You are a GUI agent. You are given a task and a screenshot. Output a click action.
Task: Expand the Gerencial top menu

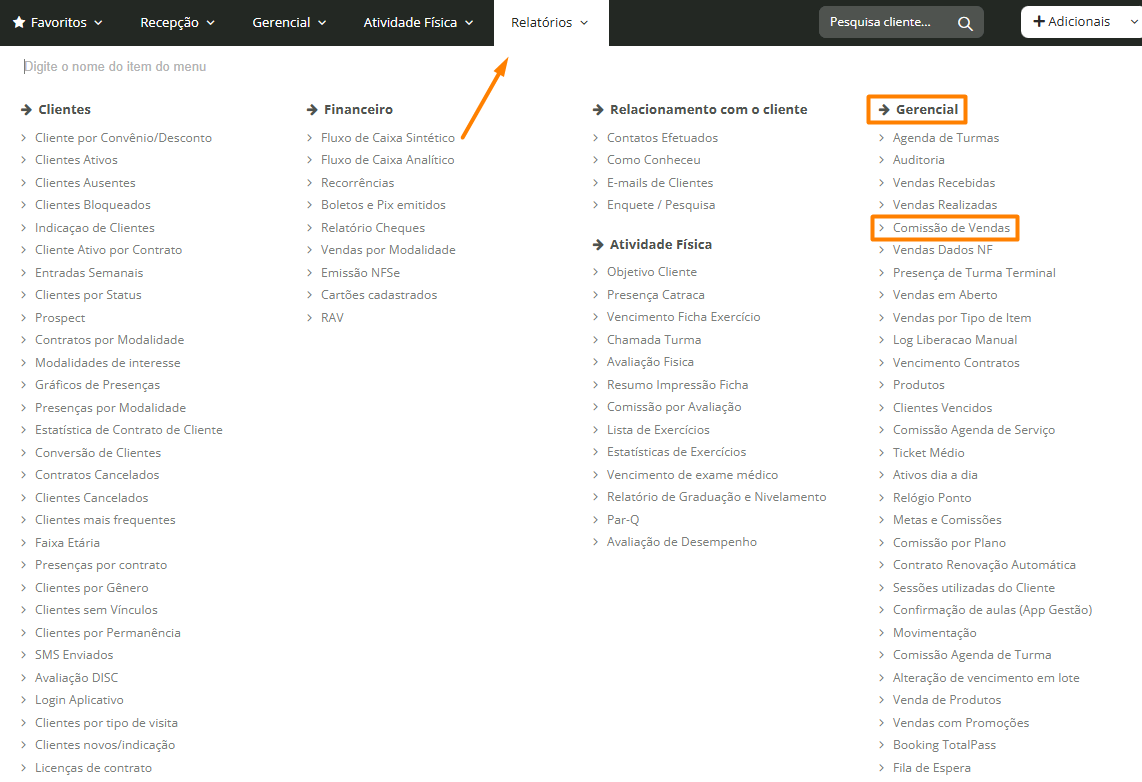coord(289,23)
